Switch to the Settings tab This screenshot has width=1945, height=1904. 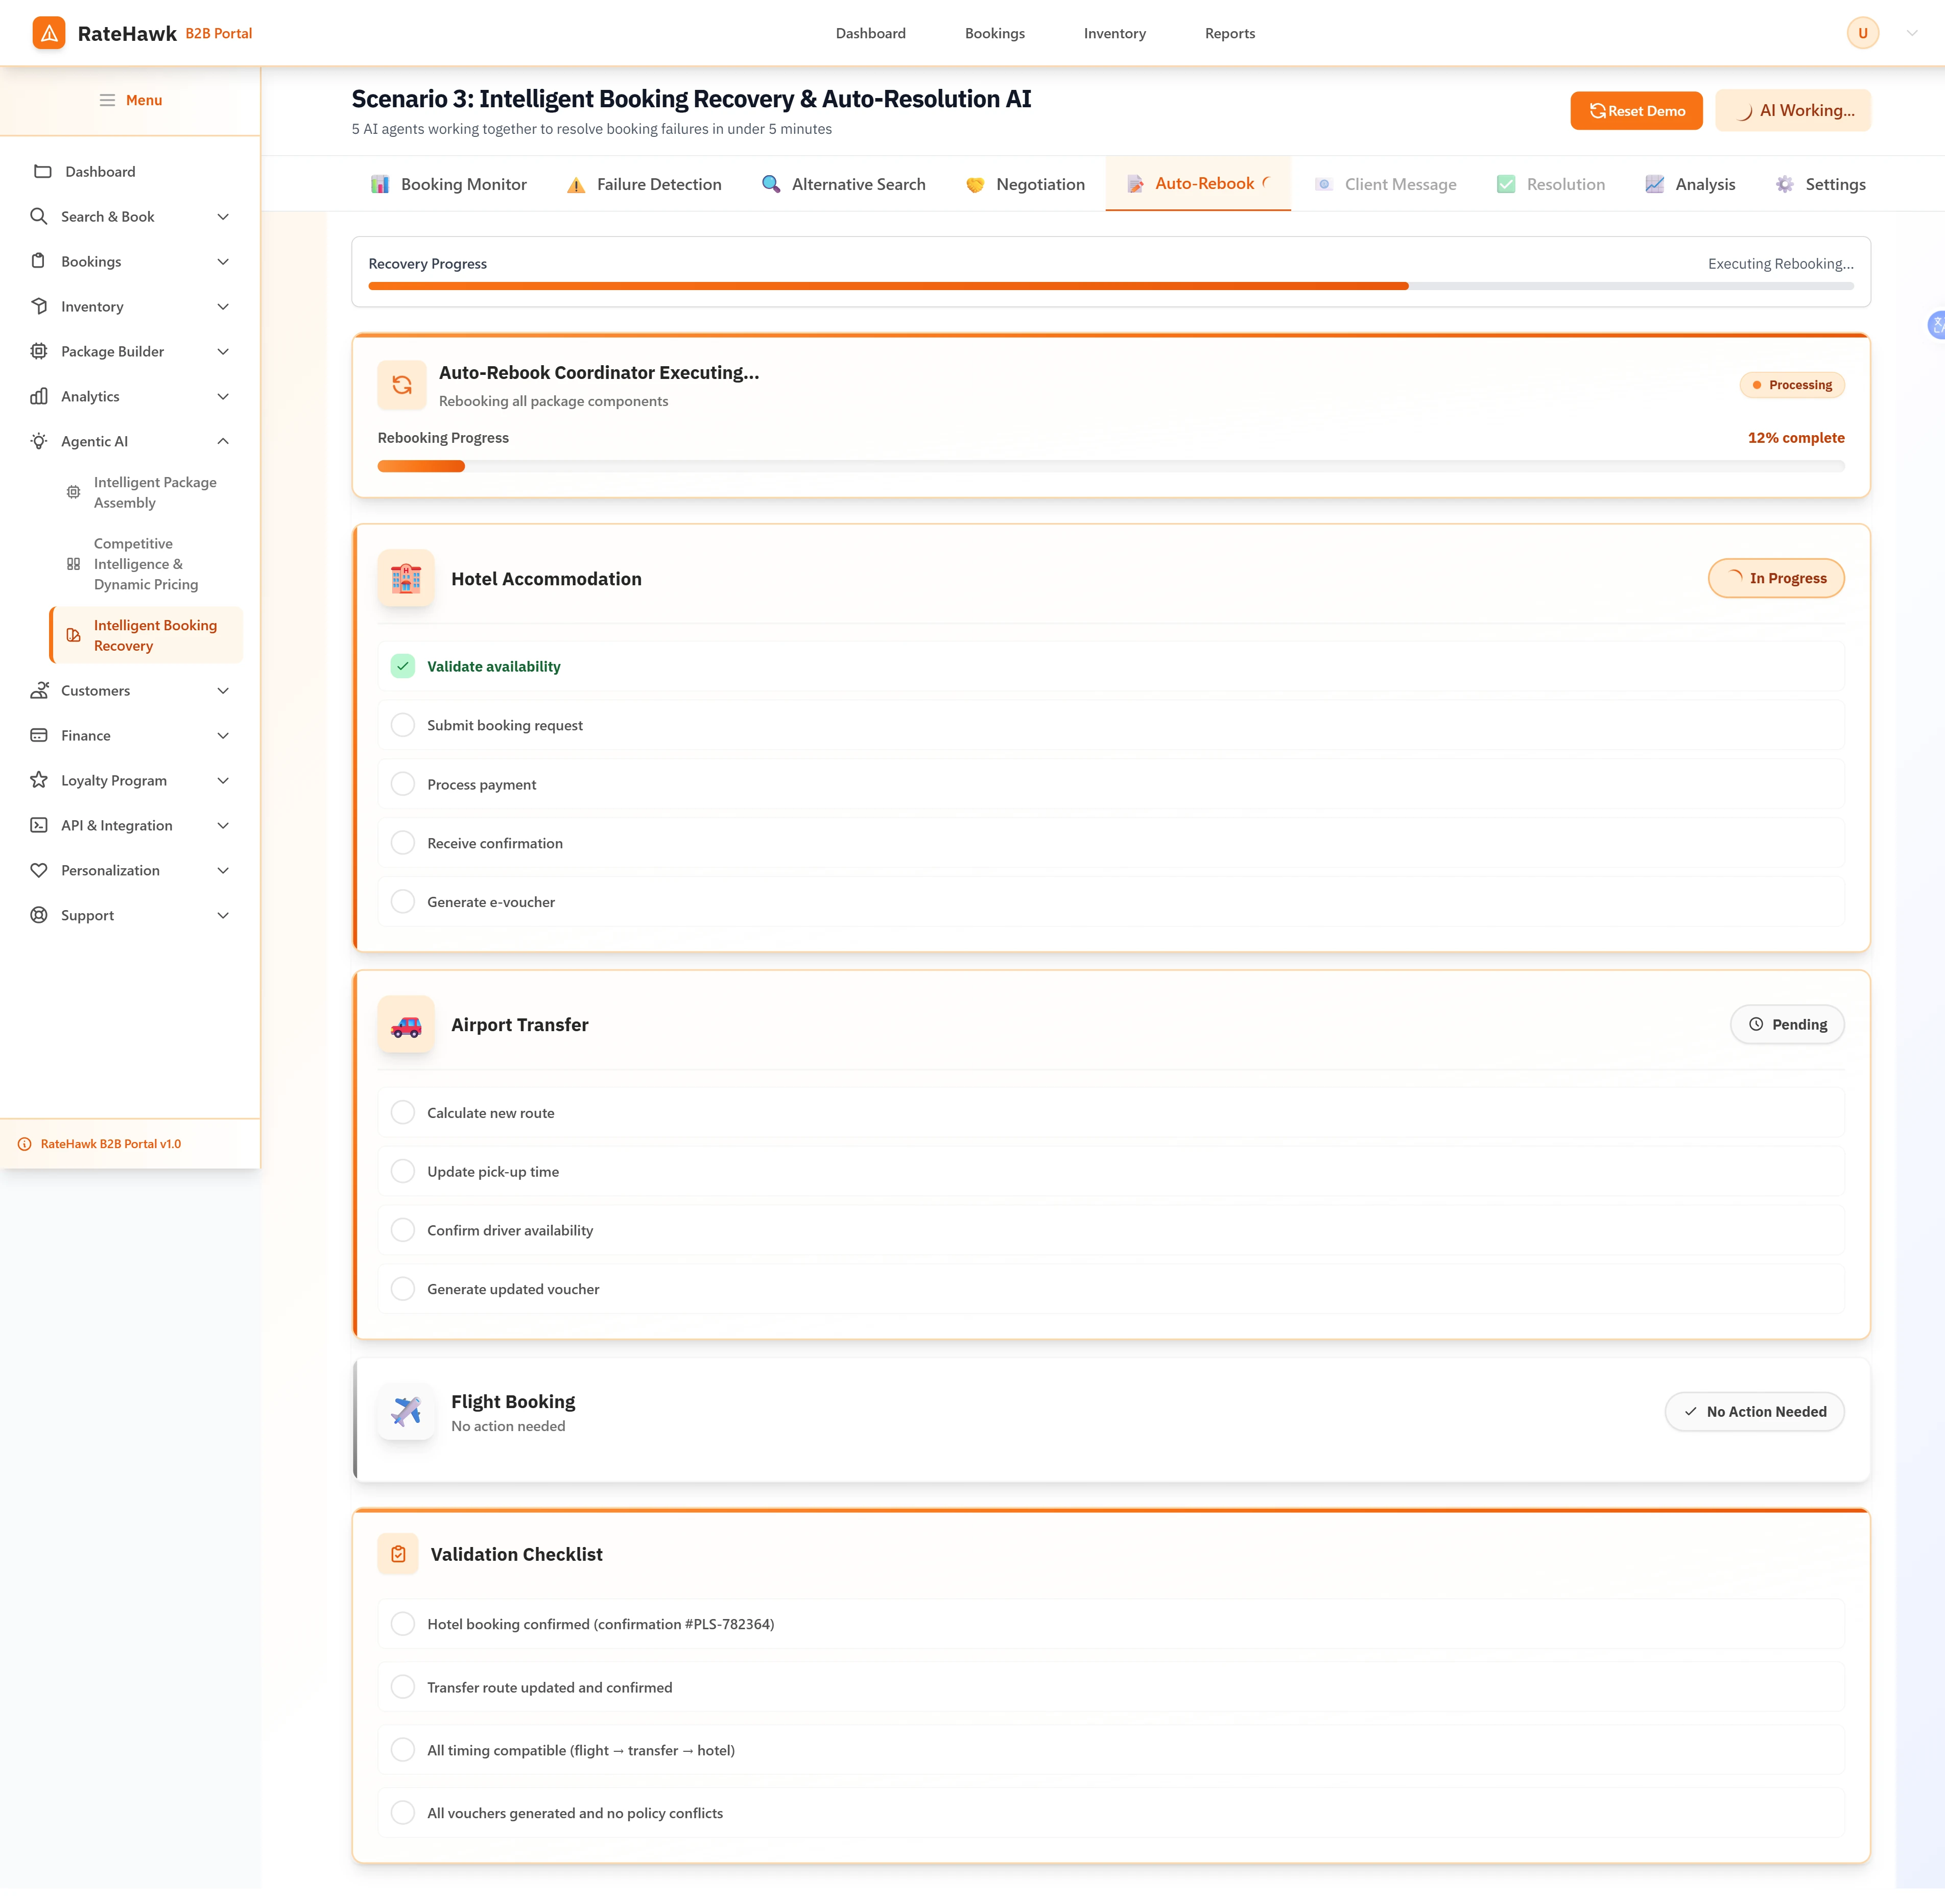tap(1834, 184)
